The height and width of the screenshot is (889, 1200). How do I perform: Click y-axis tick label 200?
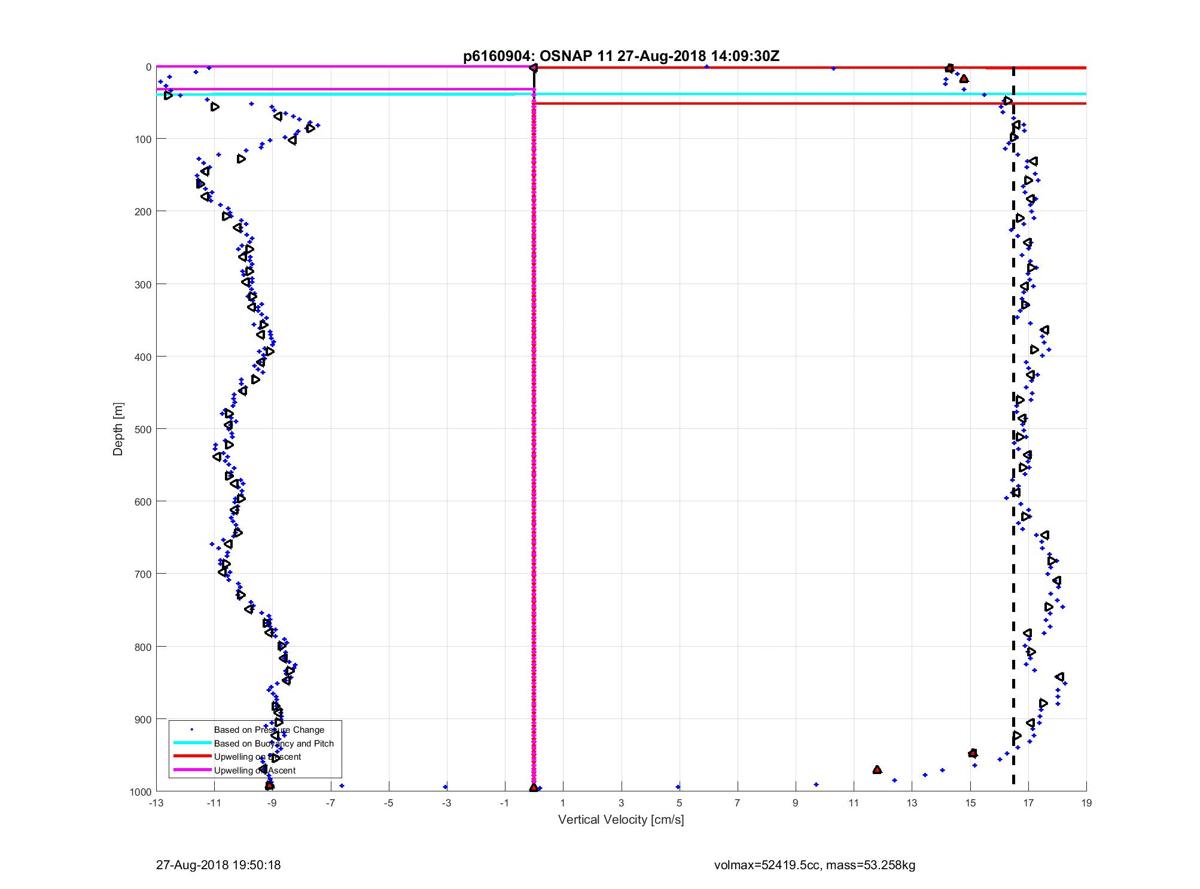[141, 211]
